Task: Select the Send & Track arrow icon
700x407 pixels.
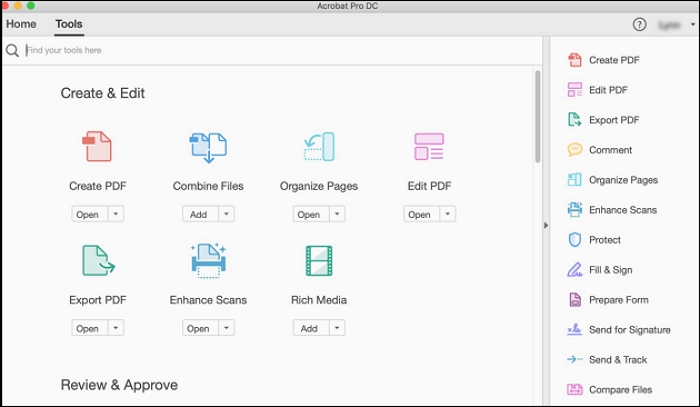Action: click(x=575, y=359)
